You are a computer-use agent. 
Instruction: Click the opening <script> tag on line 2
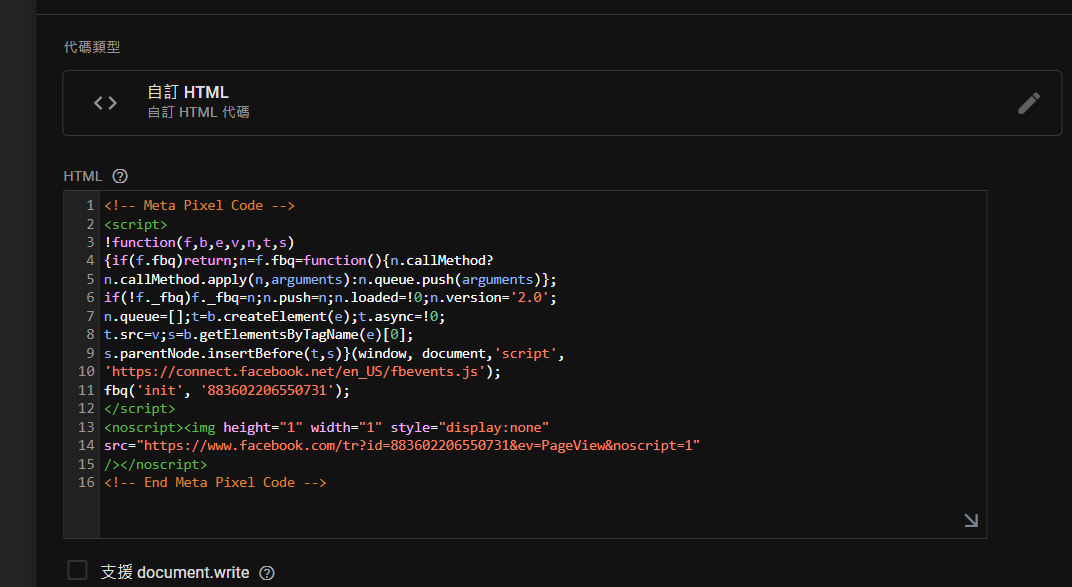[x=135, y=224]
